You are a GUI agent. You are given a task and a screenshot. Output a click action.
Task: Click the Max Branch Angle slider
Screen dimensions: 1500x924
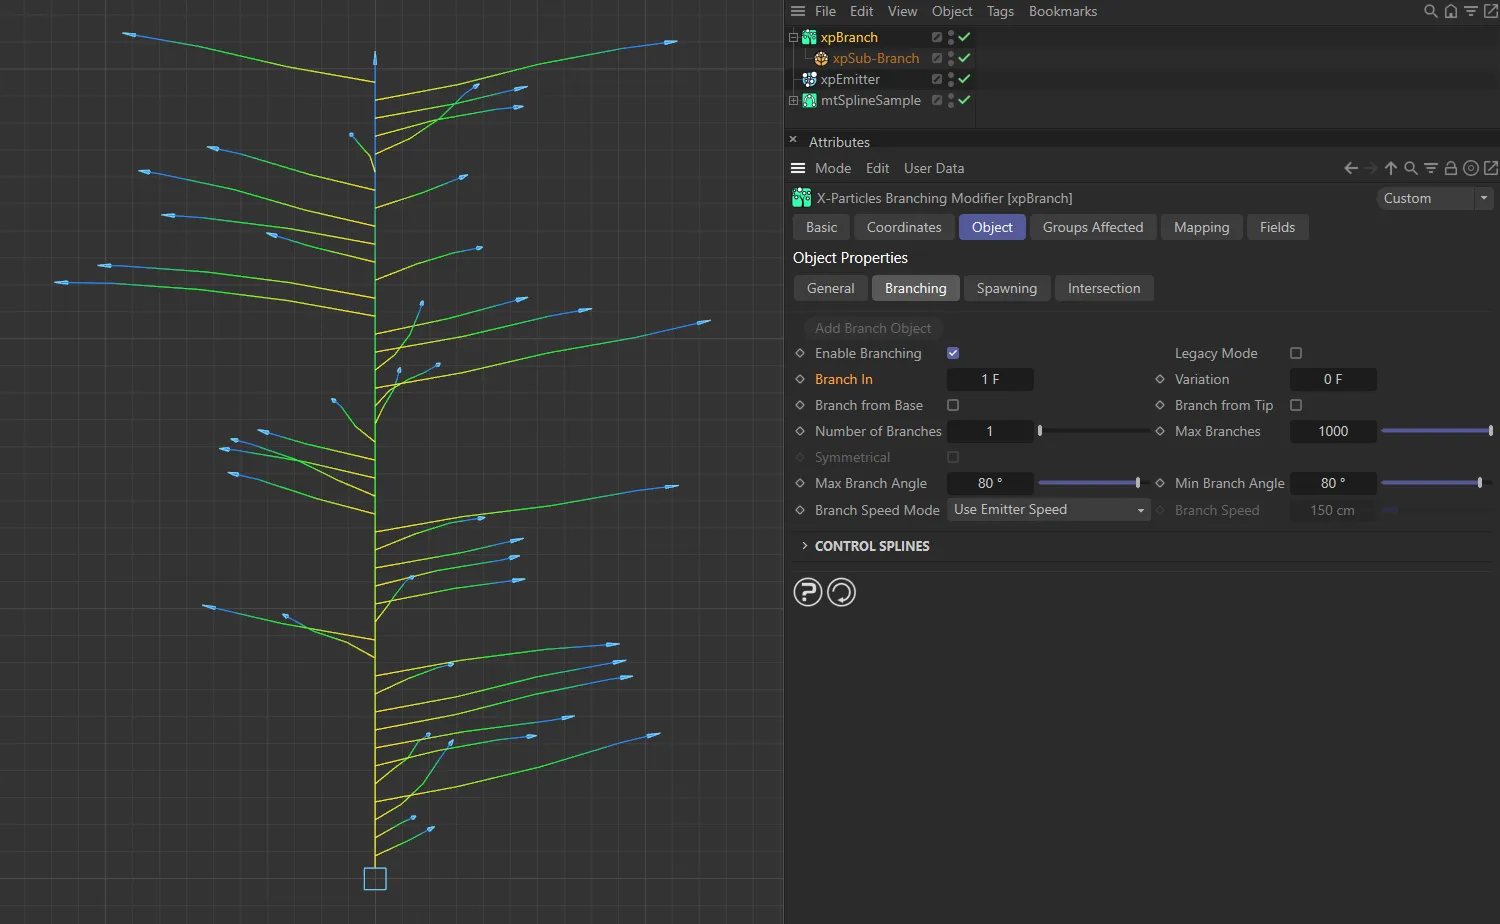(x=1089, y=483)
